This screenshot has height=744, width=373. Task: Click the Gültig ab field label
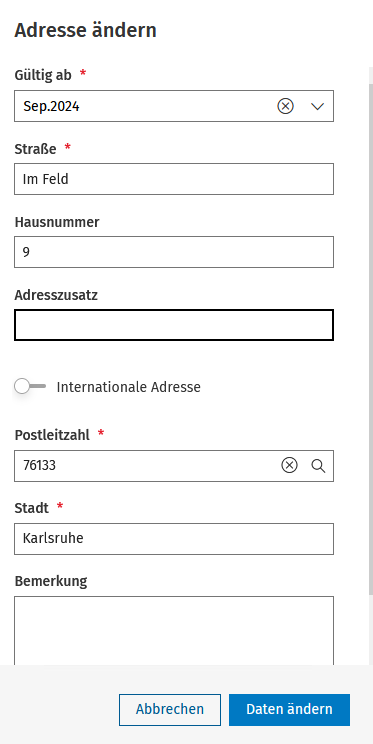43,75
